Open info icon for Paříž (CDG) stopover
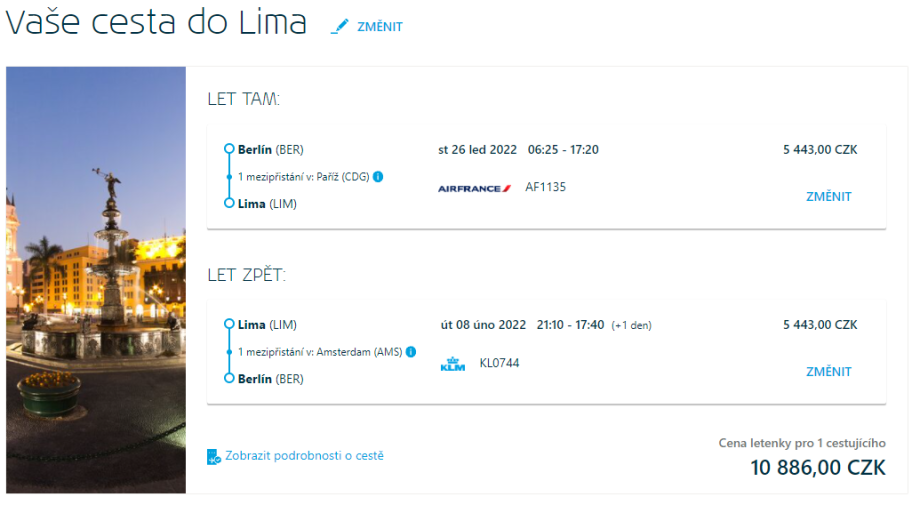The width and height of the screenshot is (920, 505). [378, 177]
